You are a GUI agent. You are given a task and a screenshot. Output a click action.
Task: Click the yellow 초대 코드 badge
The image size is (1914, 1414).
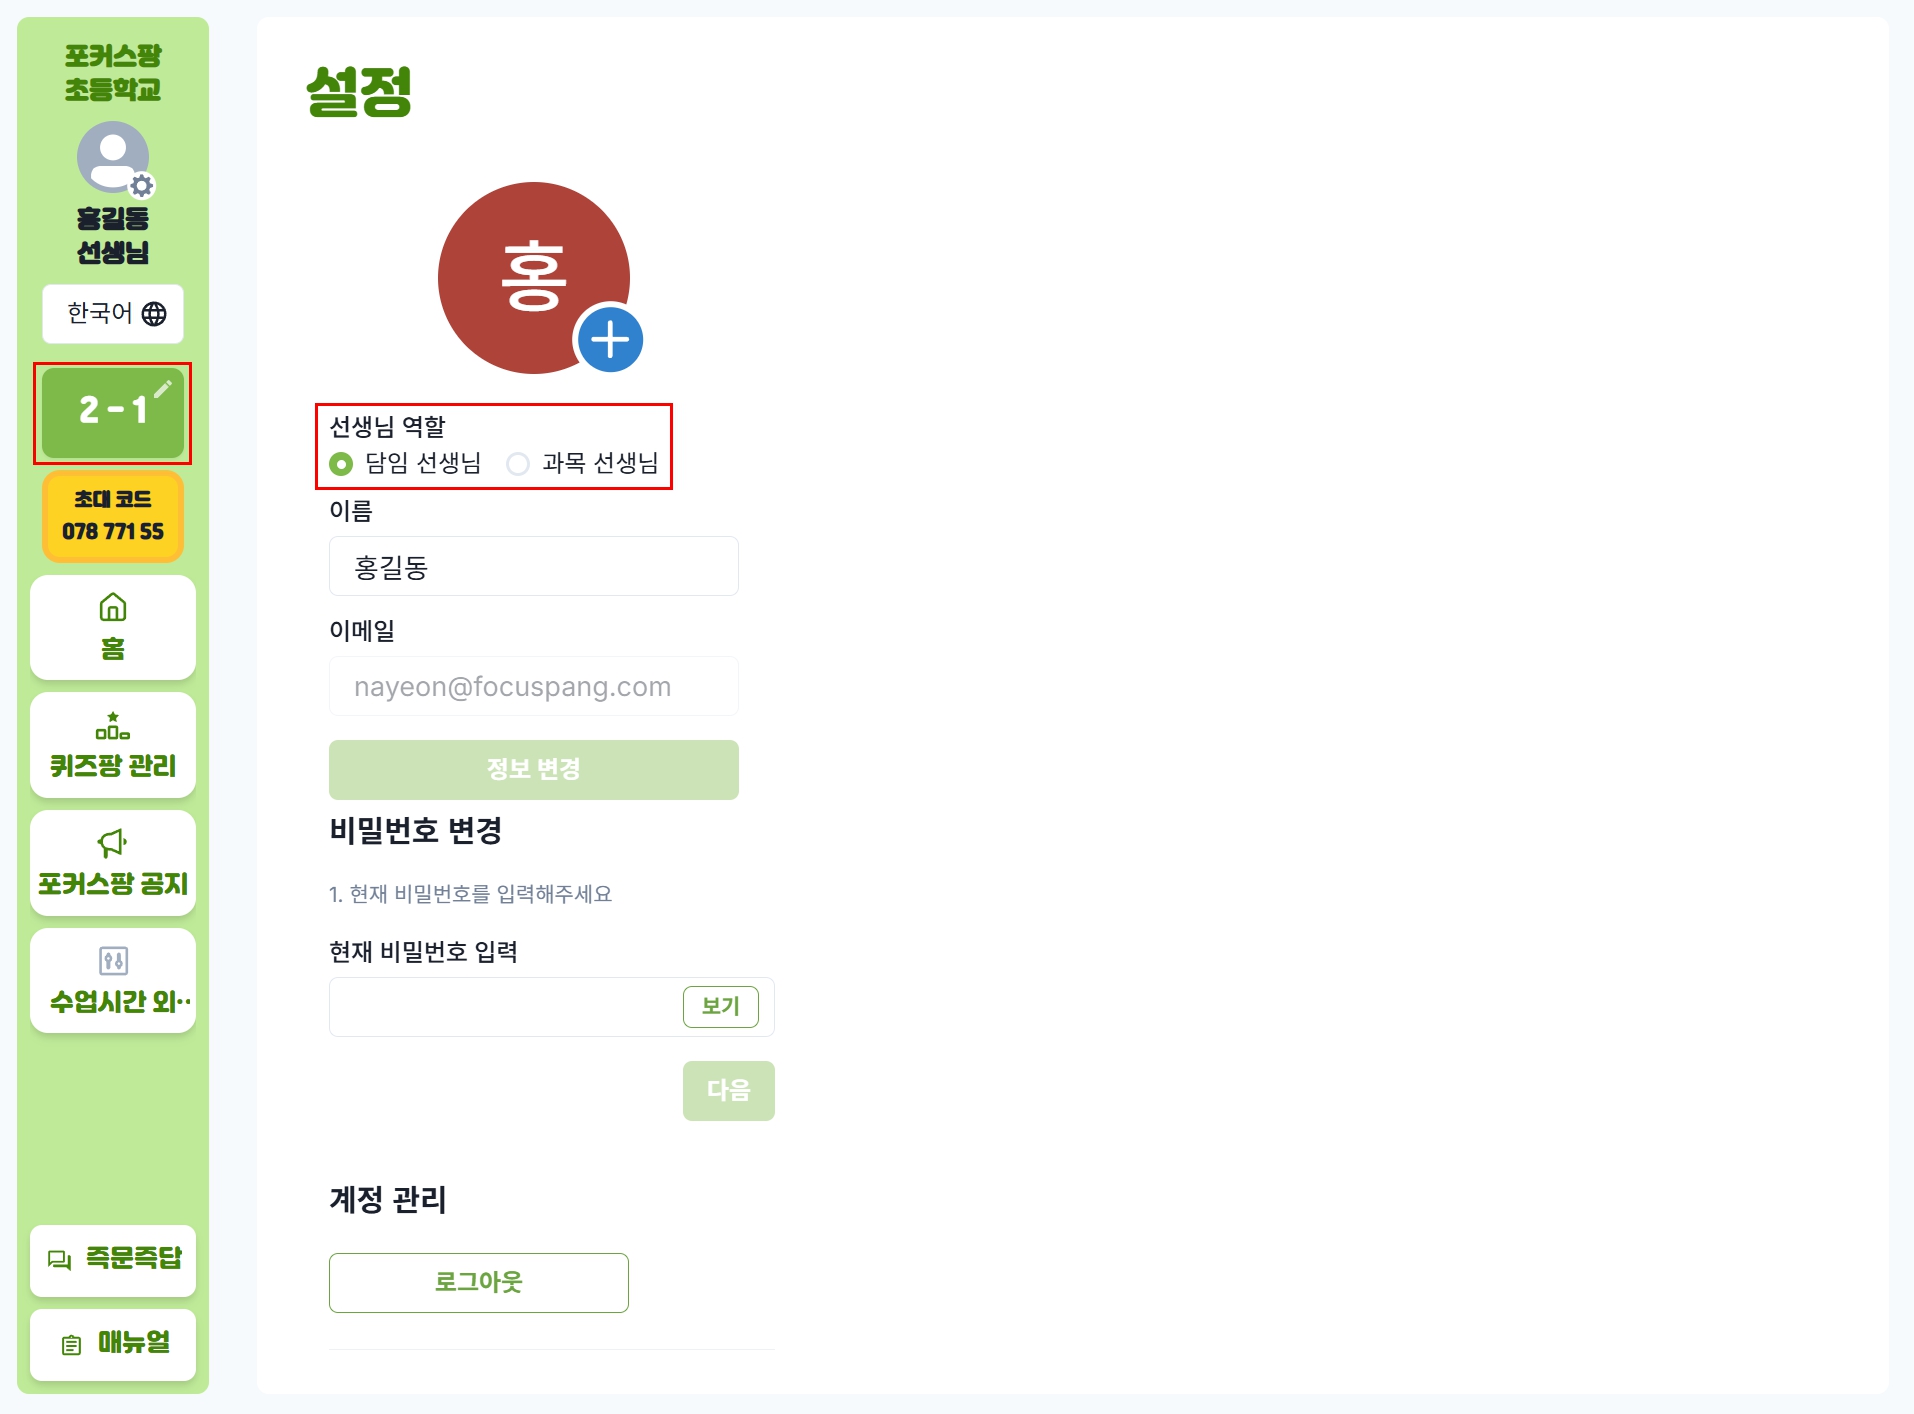click(x=113, y=516)
